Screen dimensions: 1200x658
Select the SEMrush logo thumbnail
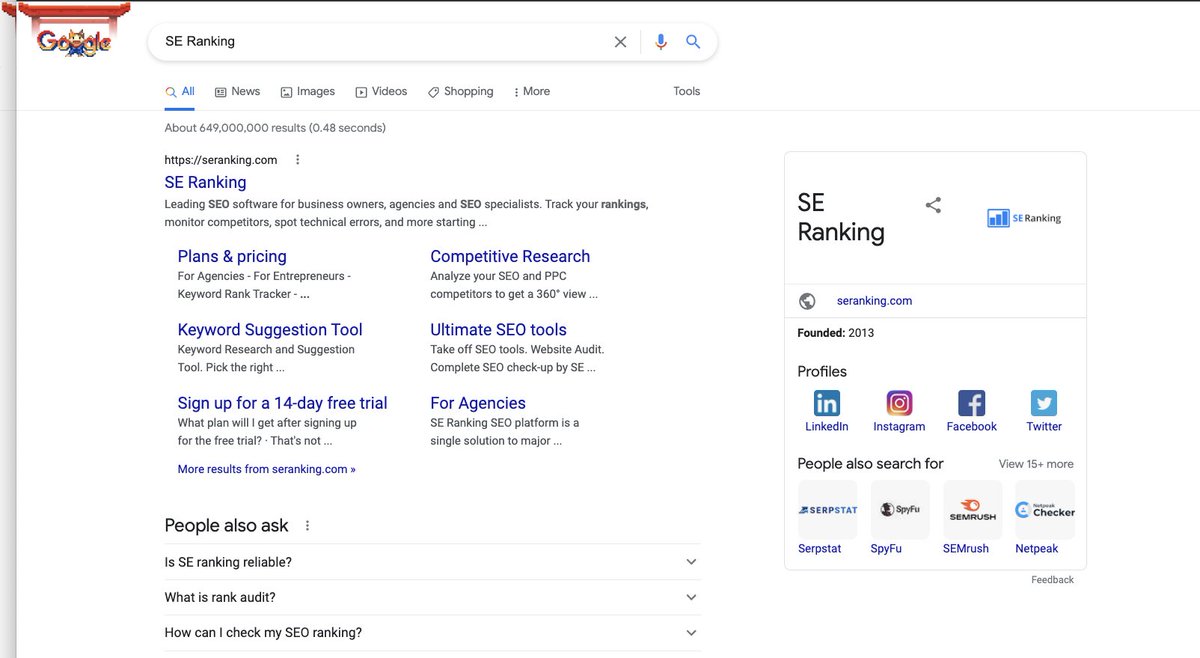972,510
